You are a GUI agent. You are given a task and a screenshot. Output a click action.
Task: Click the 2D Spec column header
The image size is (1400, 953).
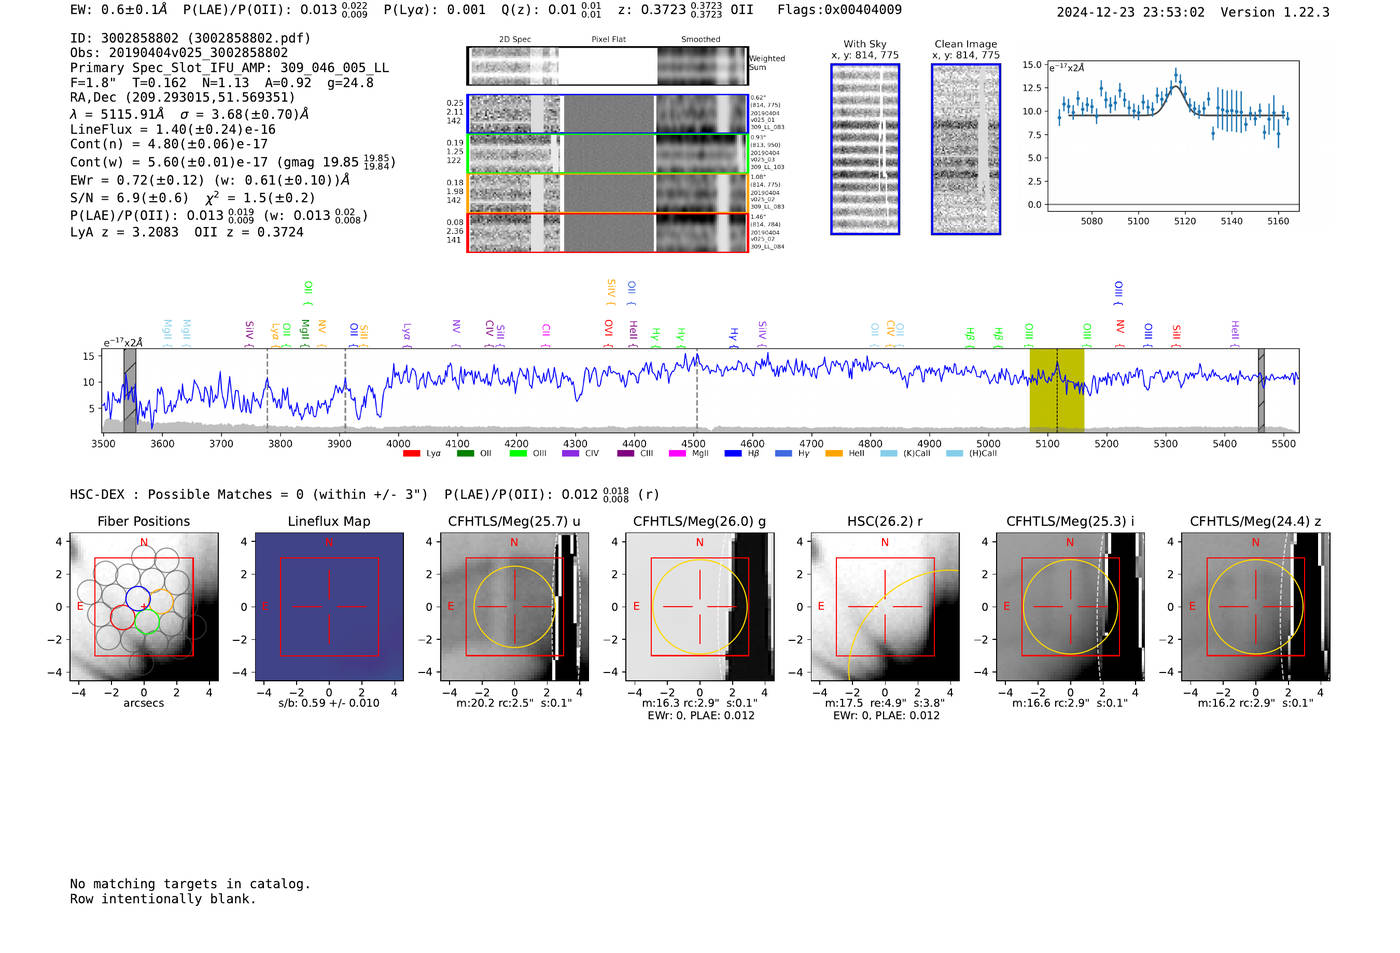click(x=515, y=40)
